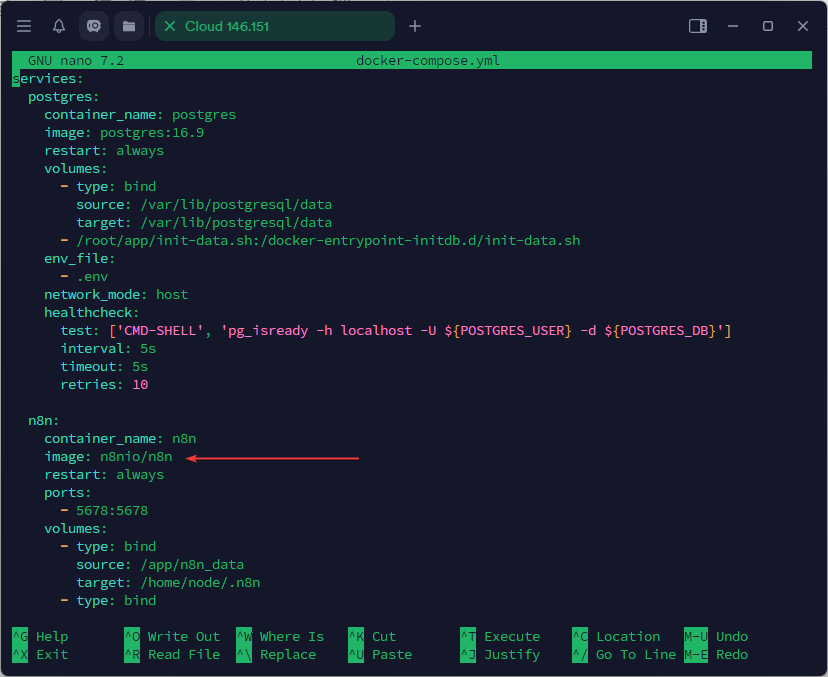Click the M-U Undo shortcut
This screenshot has height=677, width=828.
(x=716, y=636)
